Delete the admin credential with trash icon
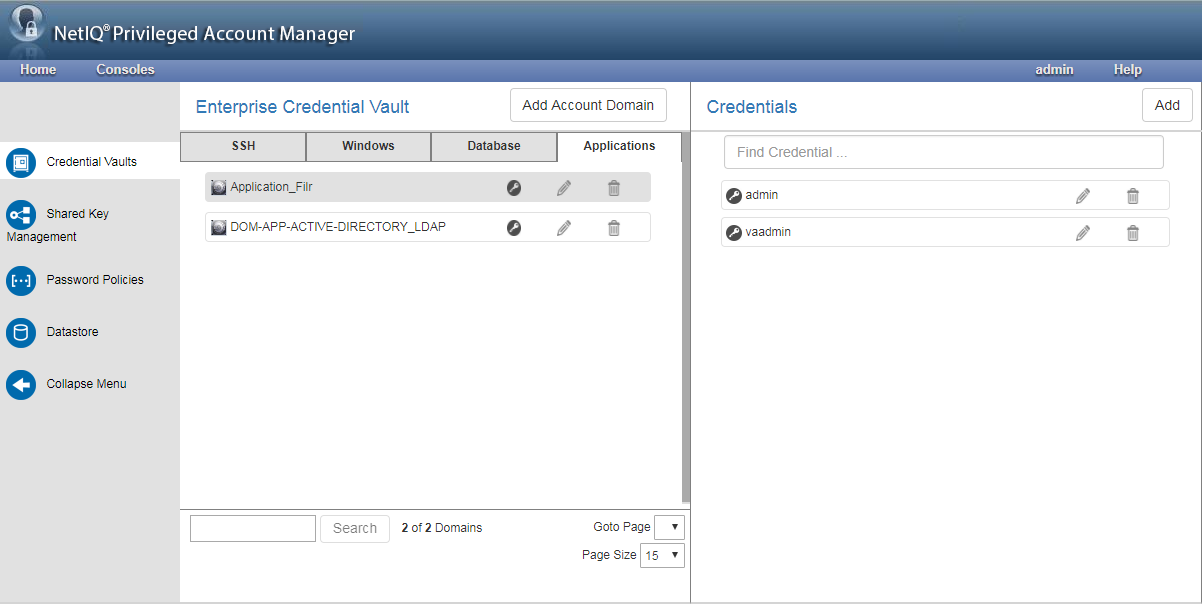This screenshot has height=604, width=1202. click(1133, 196)
